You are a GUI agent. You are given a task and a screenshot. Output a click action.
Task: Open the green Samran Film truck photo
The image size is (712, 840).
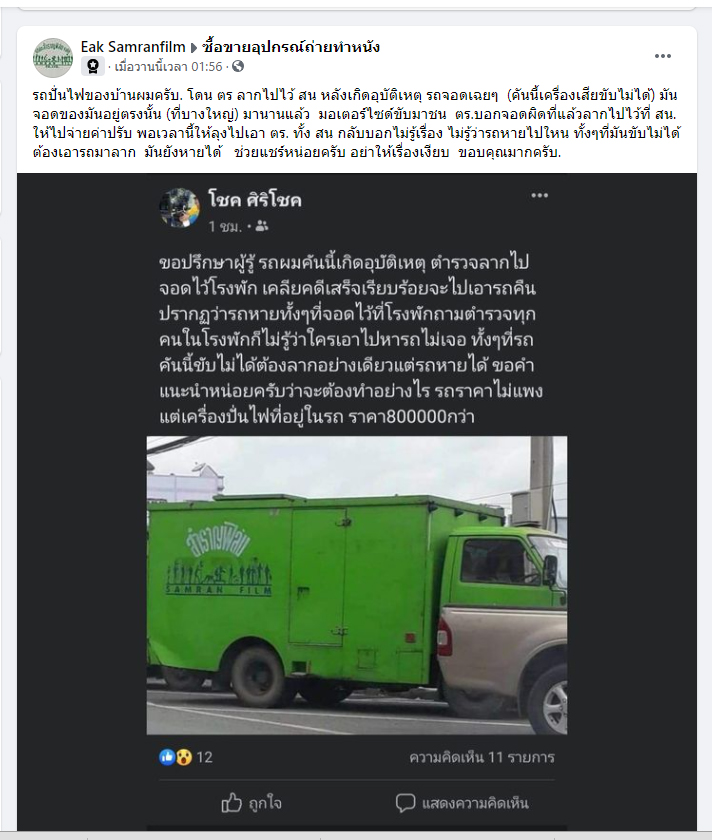[357, 585]
